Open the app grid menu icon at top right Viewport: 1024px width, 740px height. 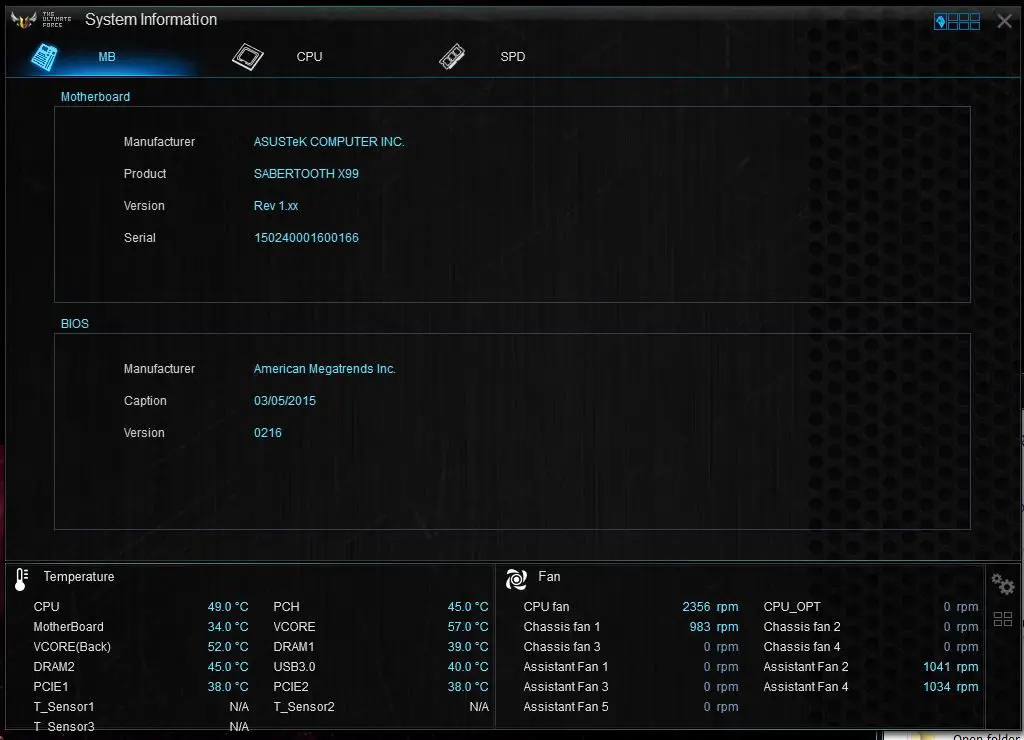click(x=957, y=22)
